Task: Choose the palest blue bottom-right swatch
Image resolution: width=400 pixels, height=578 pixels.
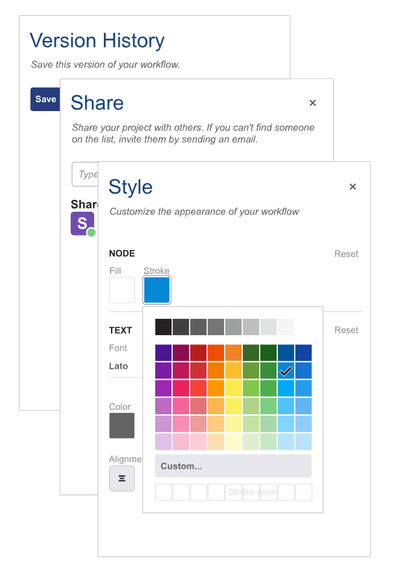Action: click(303, 442)
